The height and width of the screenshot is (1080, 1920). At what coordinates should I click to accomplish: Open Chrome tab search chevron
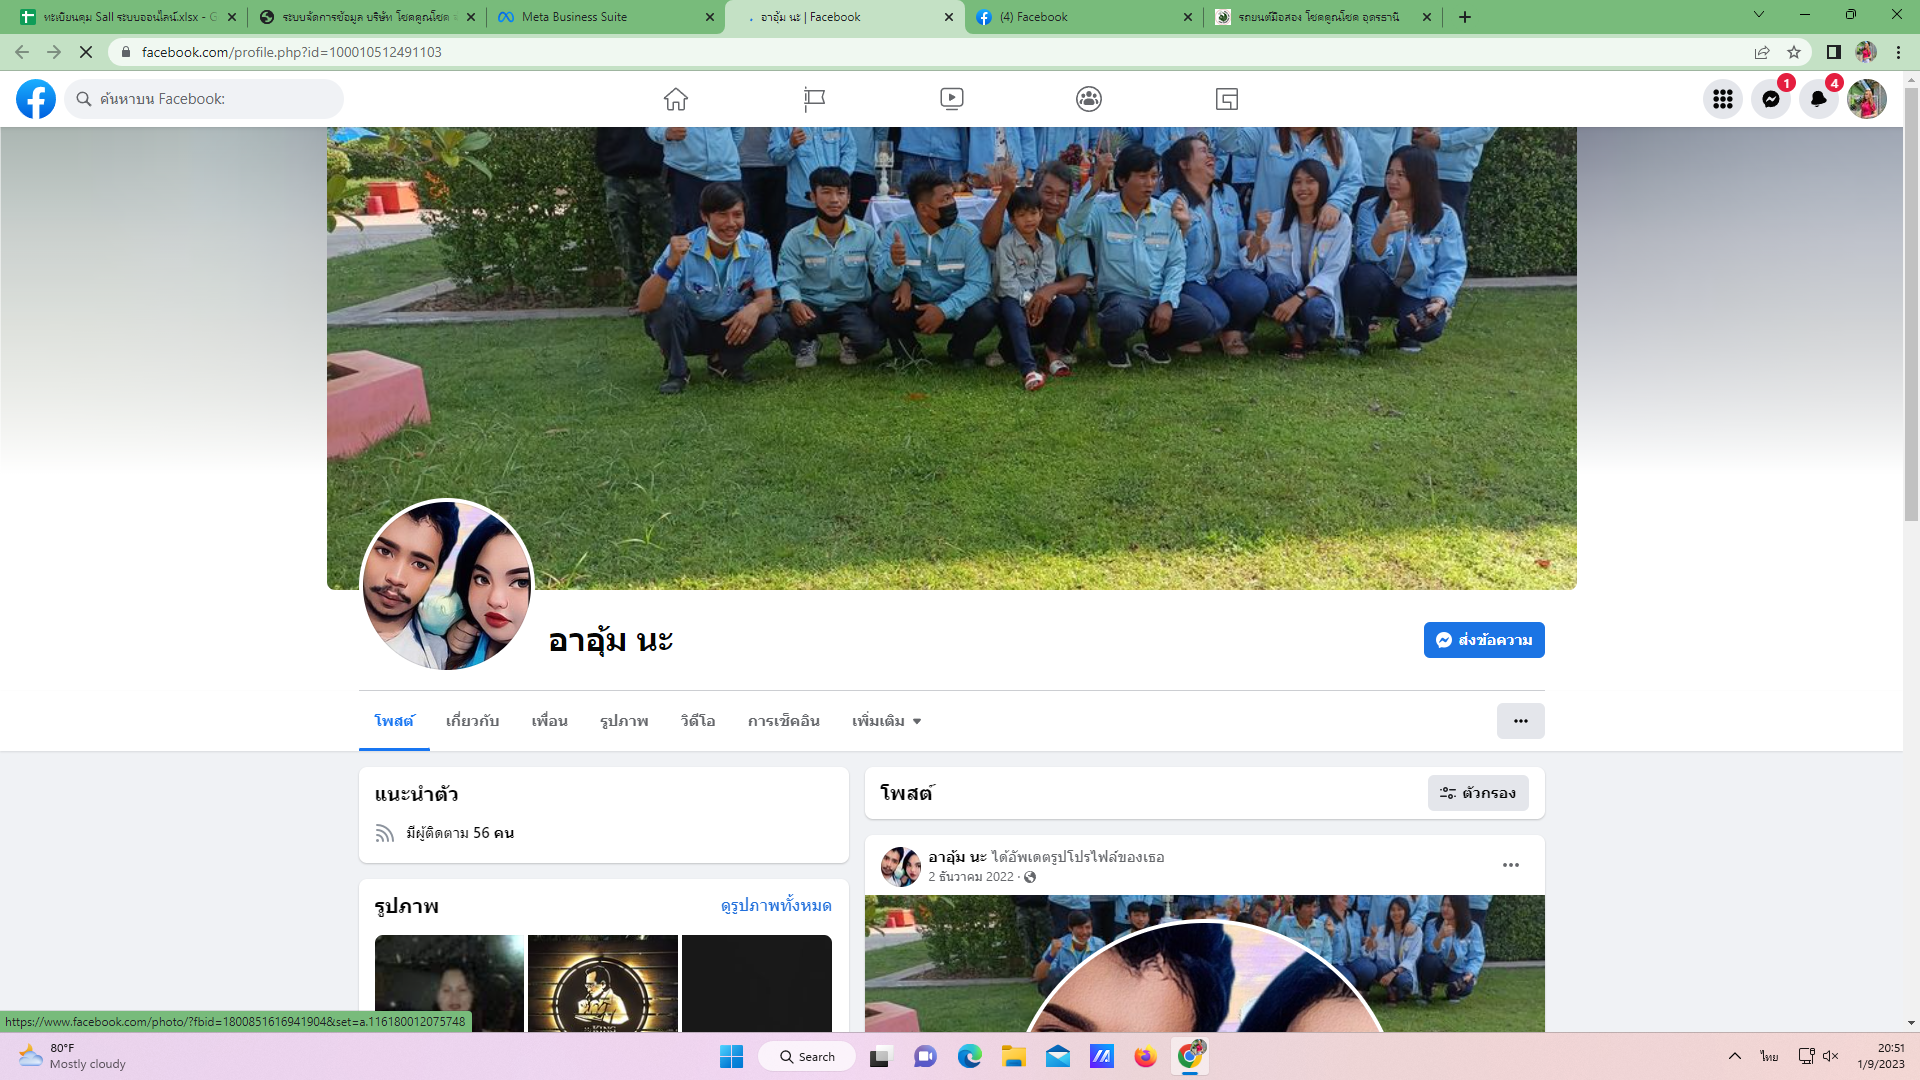click(x=1759, y=15)
